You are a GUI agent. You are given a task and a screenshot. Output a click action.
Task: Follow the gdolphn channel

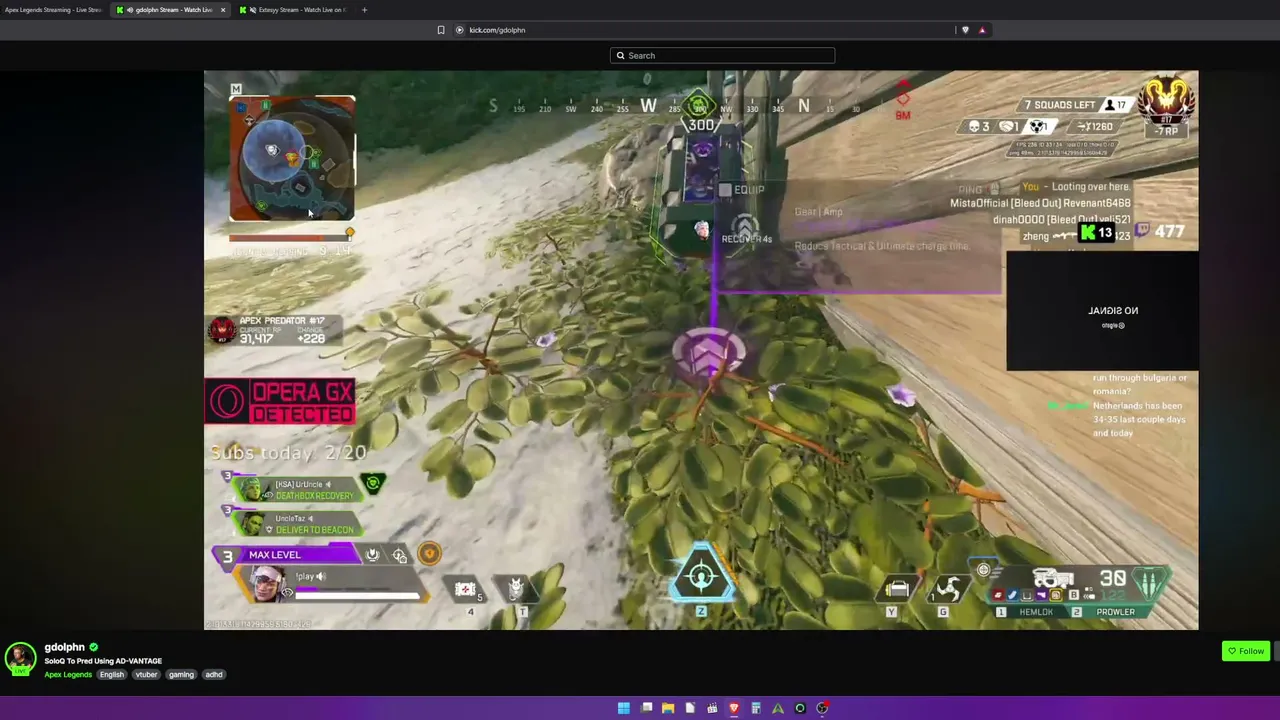(x=1246, y=651)
